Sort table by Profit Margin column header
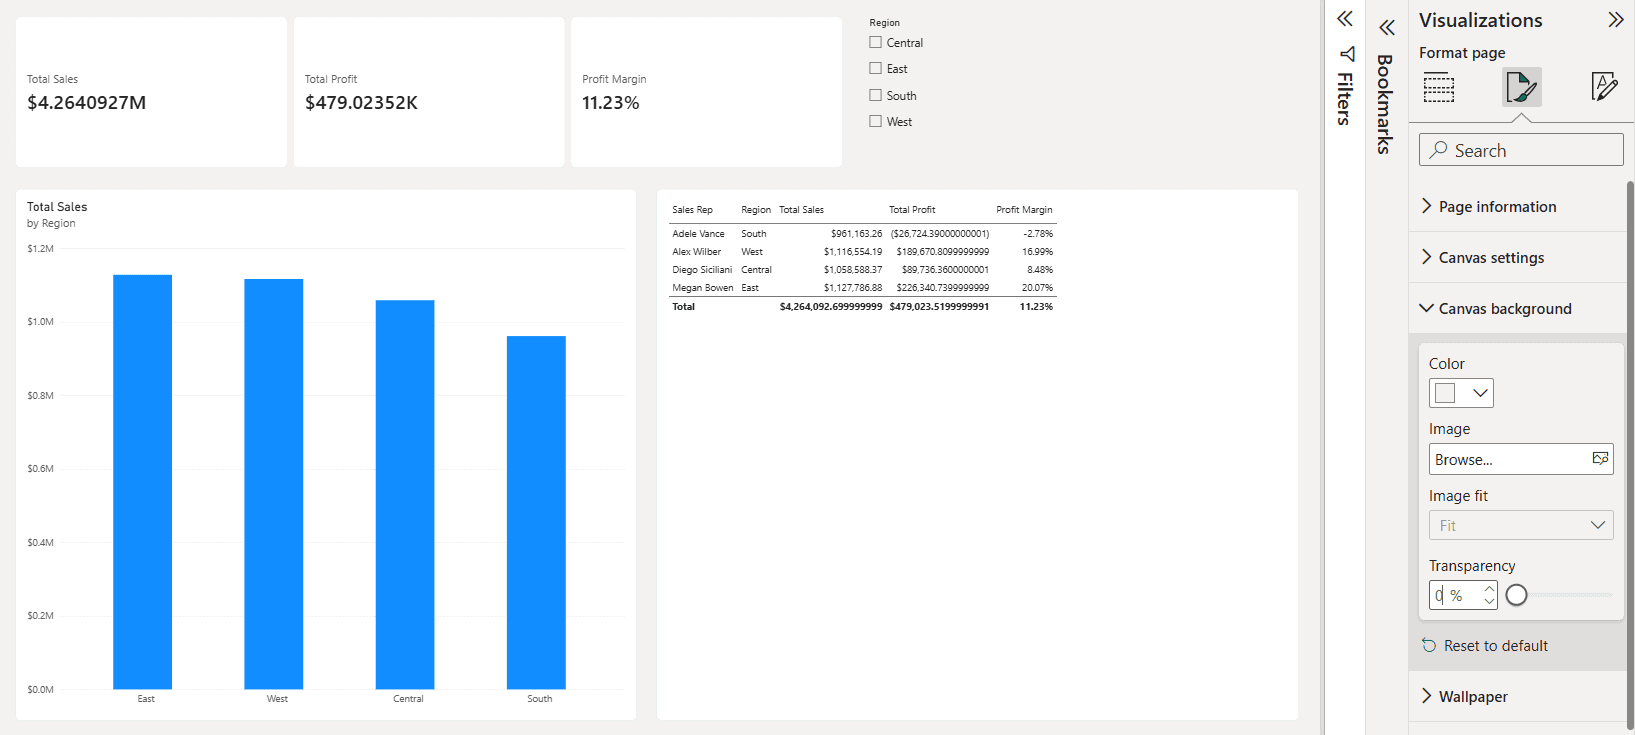This screenshot has width=1635, height=735. pyautogui.click(x=1024, y=209)
